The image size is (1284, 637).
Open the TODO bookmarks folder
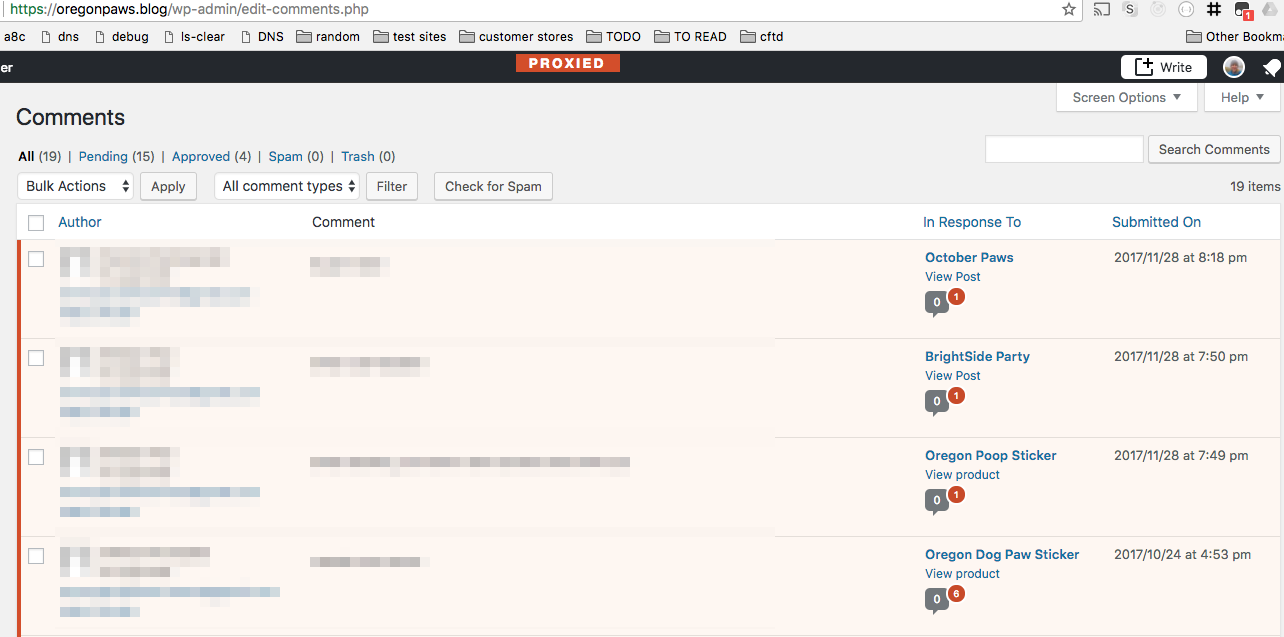(614, 37)
